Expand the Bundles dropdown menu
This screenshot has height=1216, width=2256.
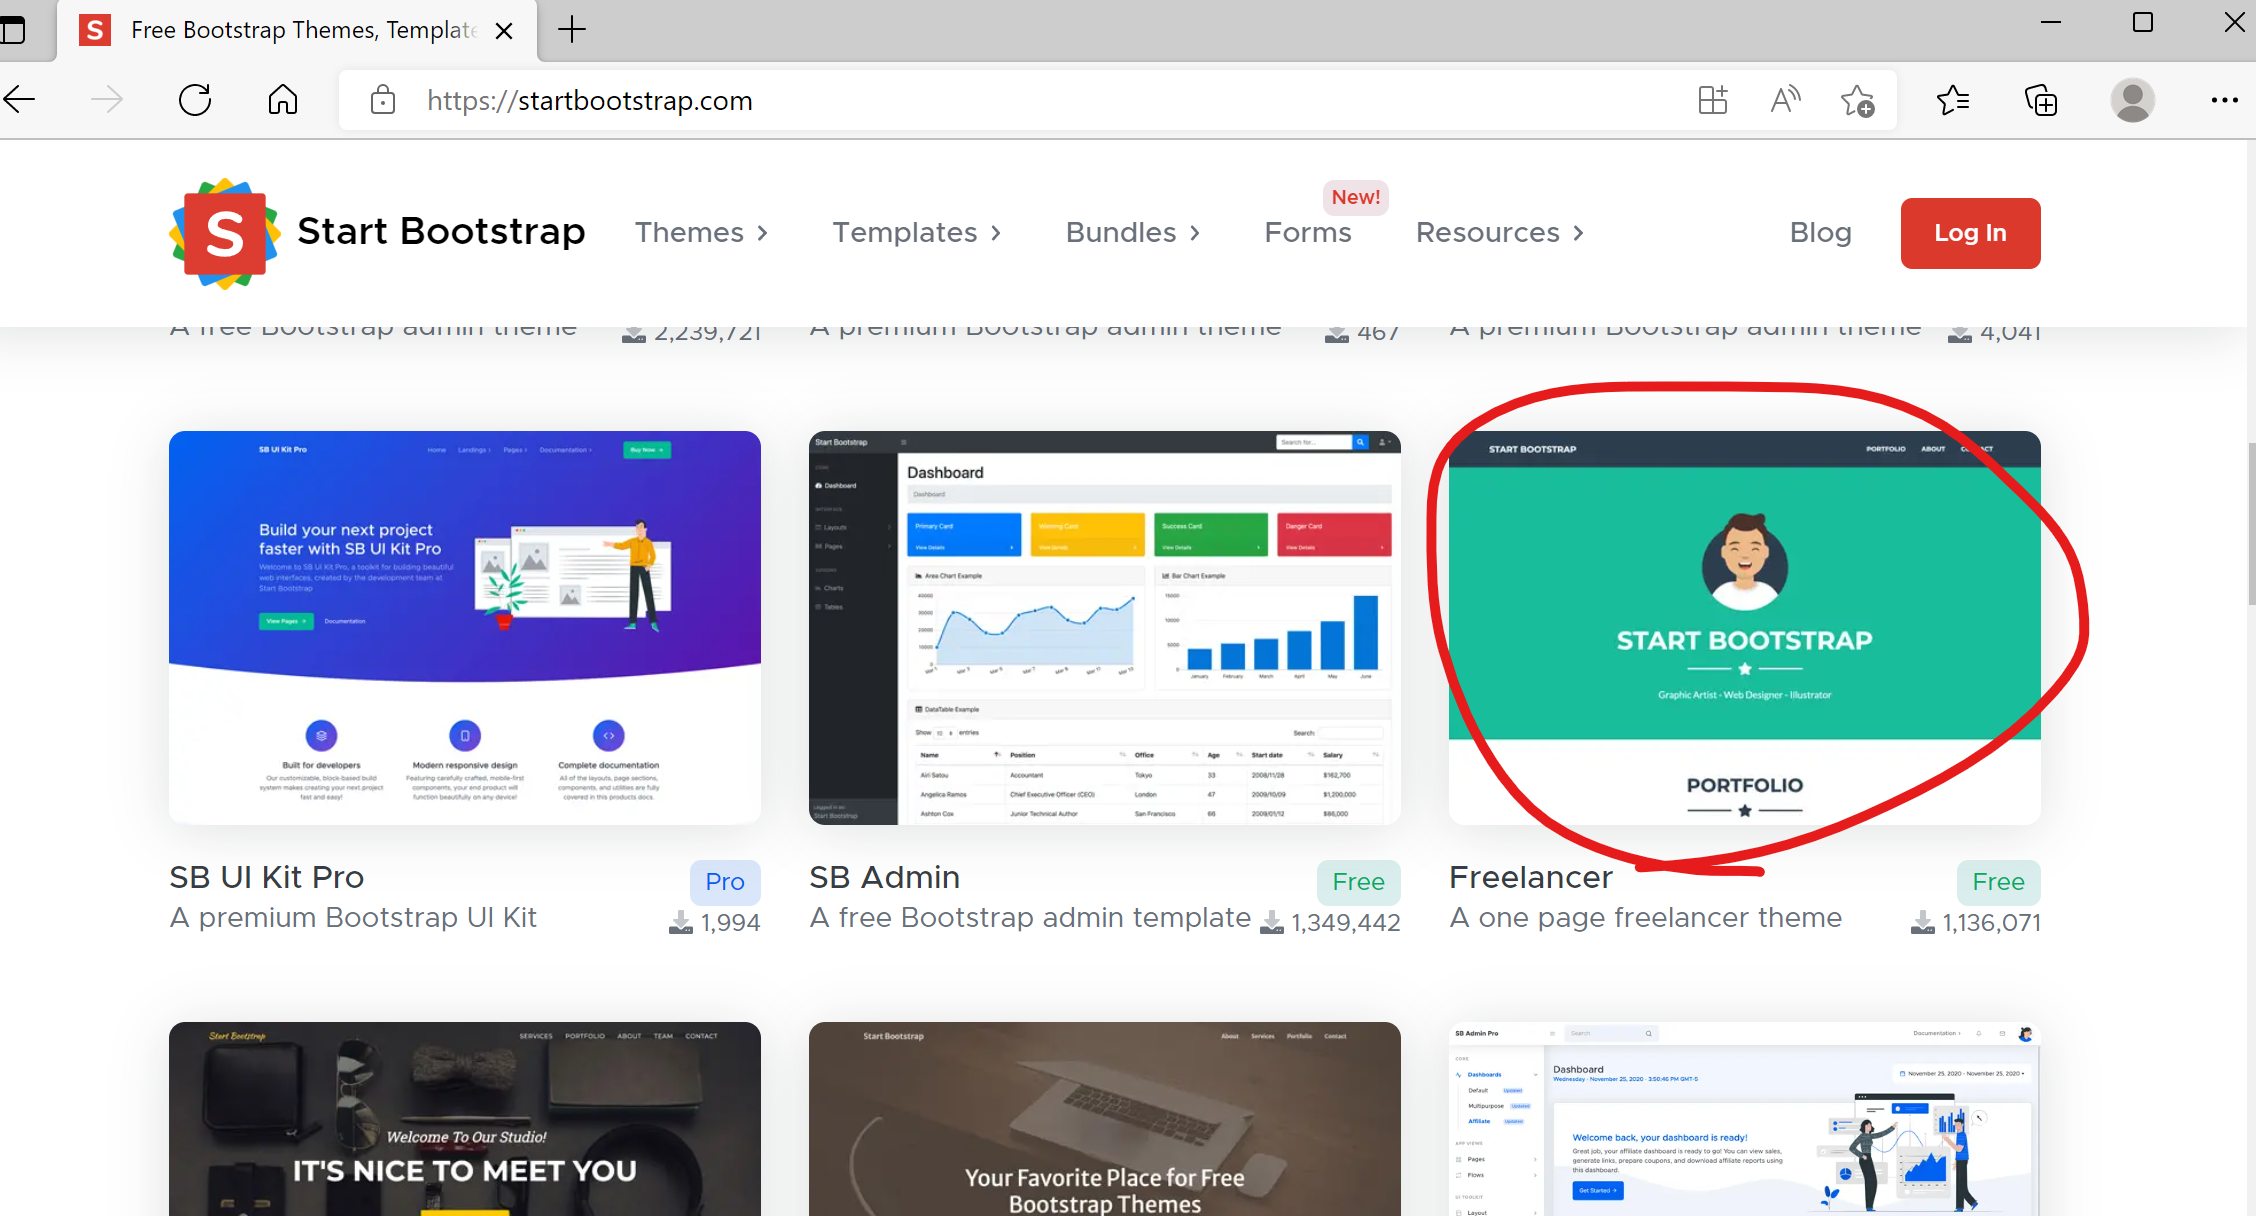[x=1132, y=233]
